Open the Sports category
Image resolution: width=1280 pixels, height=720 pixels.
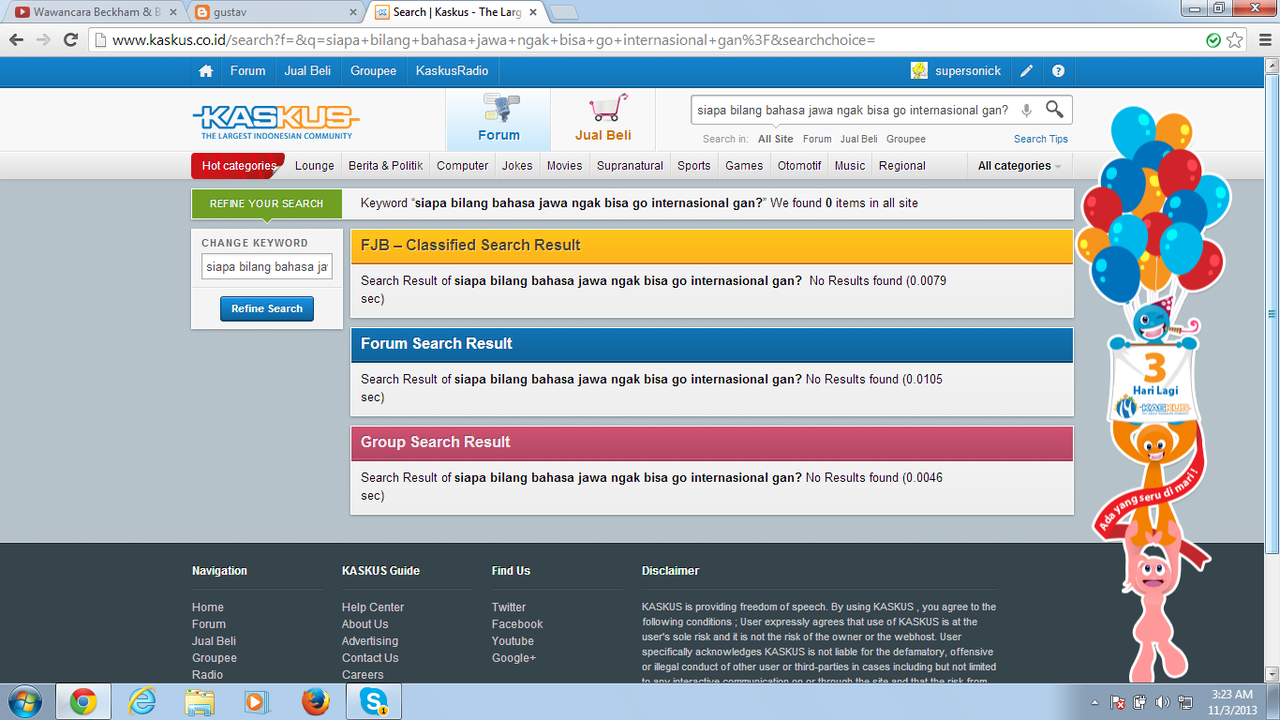coord(694,166)
